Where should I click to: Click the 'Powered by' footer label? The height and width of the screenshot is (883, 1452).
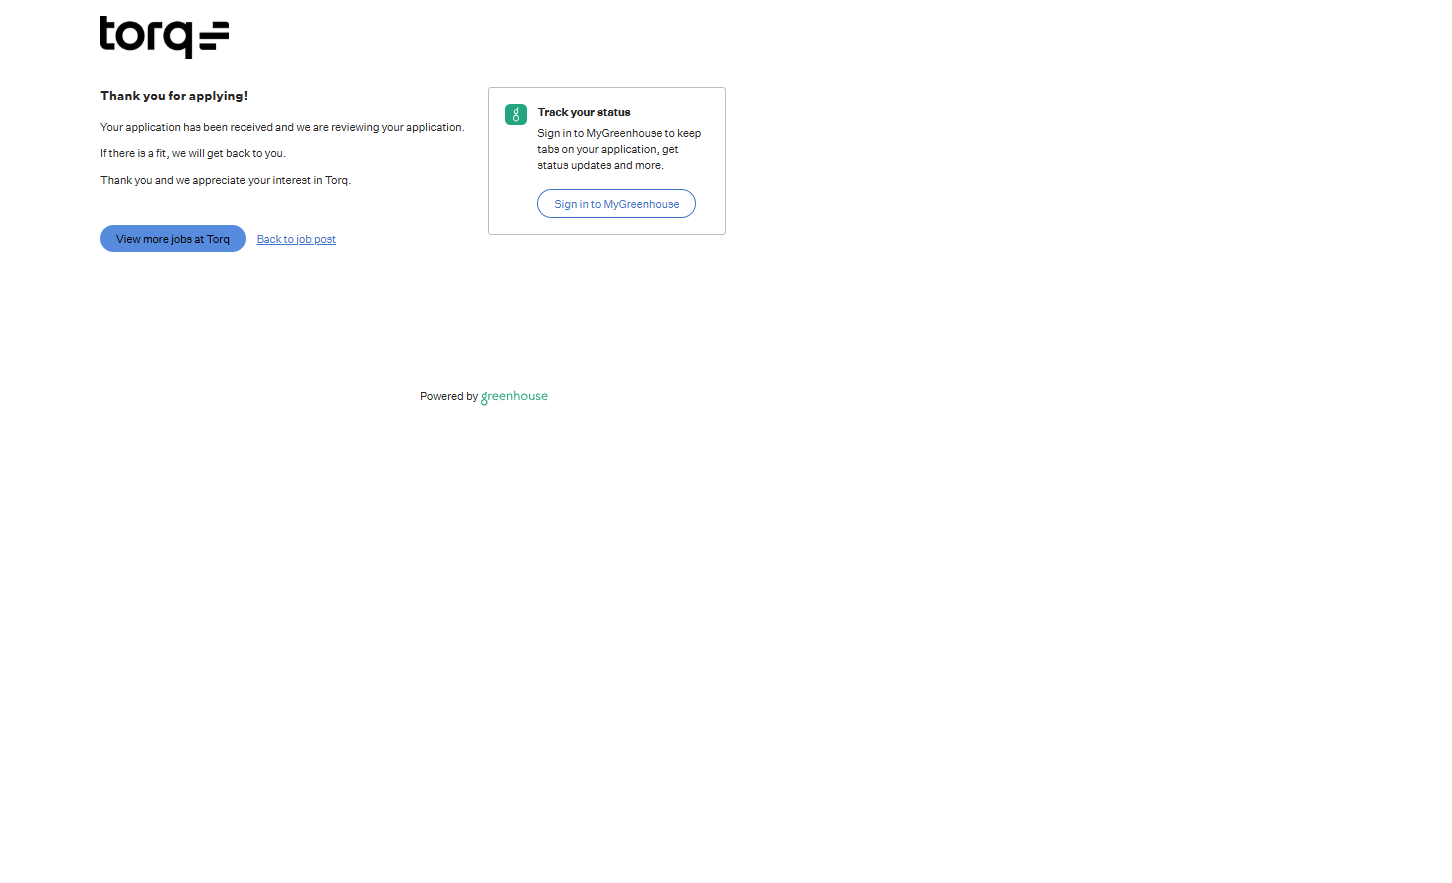click(449, 397)
